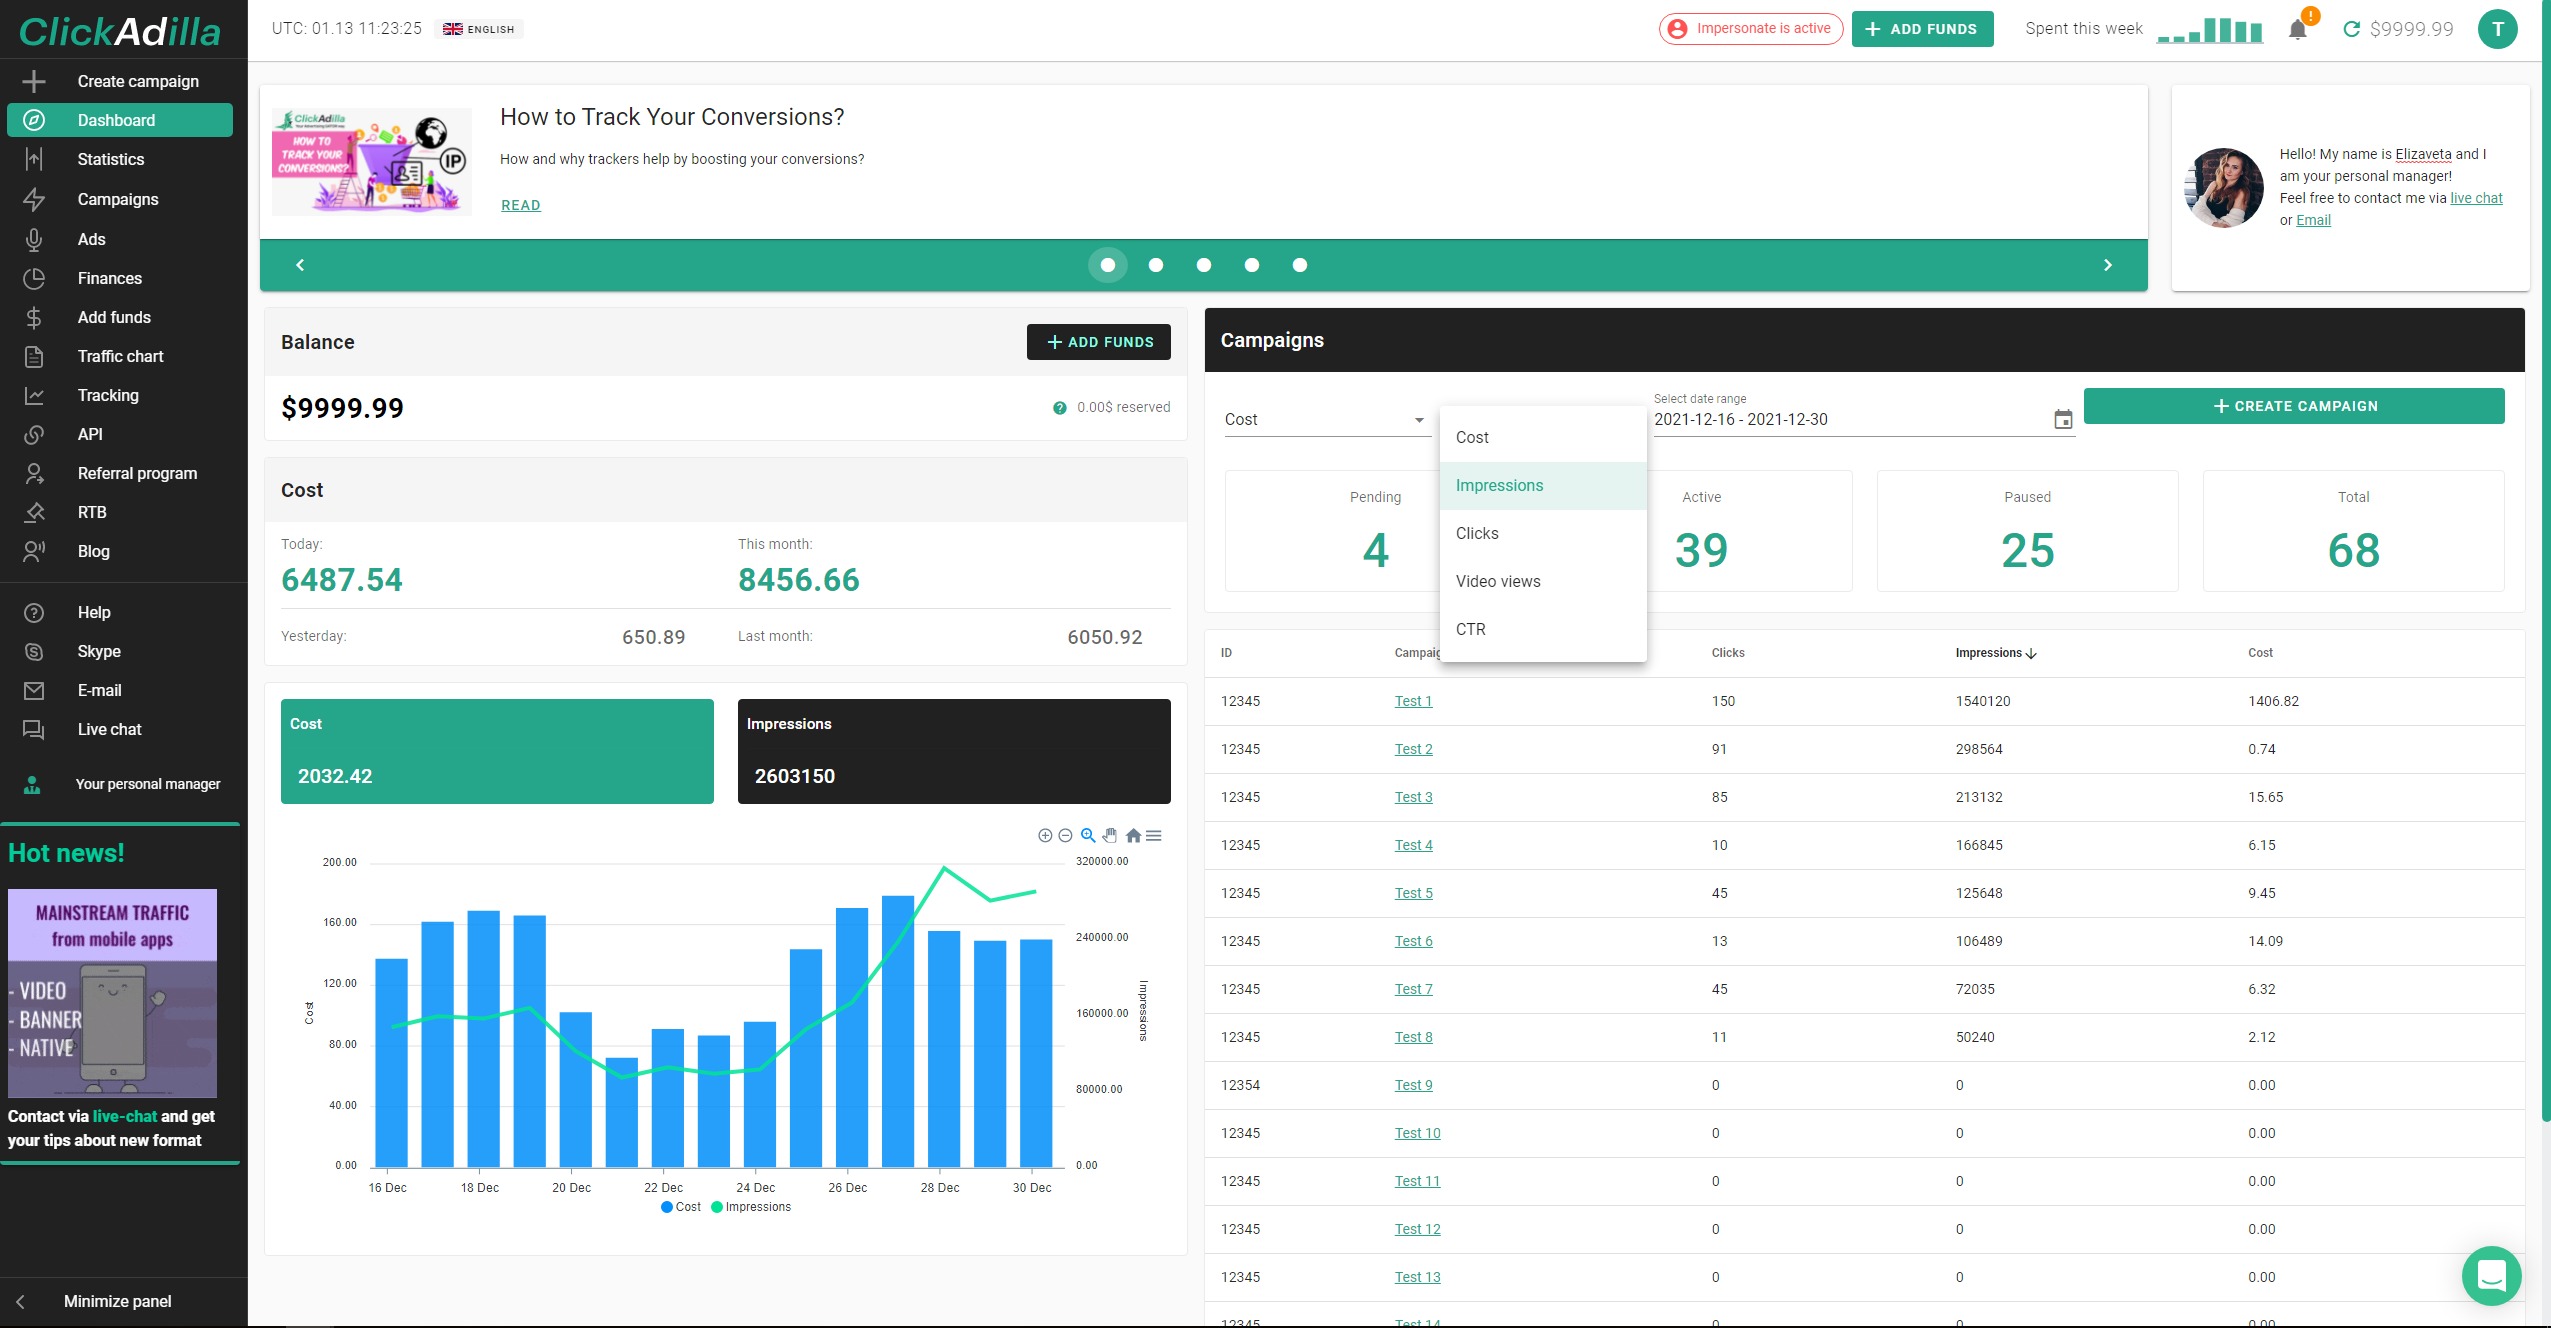Screen dimensions: 2551x1328
Task: Open the live chat bubble widget
Action: coord(2491,1275)
